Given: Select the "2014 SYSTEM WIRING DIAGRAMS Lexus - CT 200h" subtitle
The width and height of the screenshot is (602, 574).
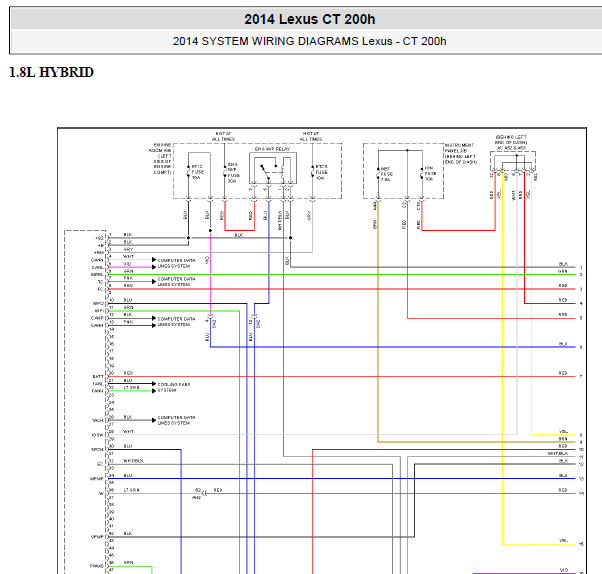Looking at the screenshot, I should (x=309, y=41).
